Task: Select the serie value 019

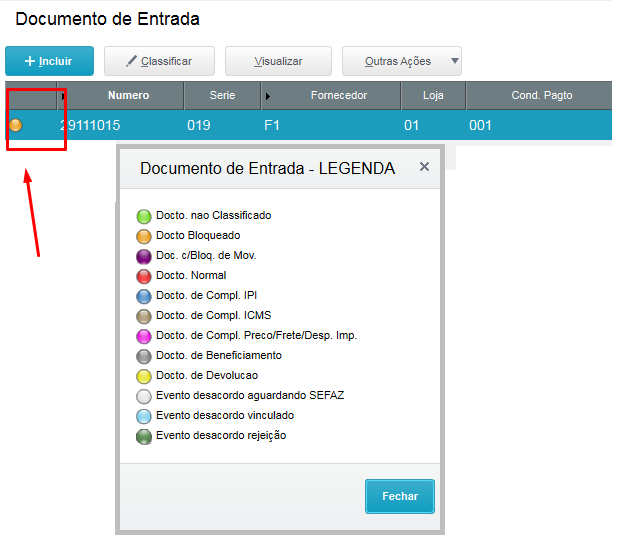Action: click(199, 125)
